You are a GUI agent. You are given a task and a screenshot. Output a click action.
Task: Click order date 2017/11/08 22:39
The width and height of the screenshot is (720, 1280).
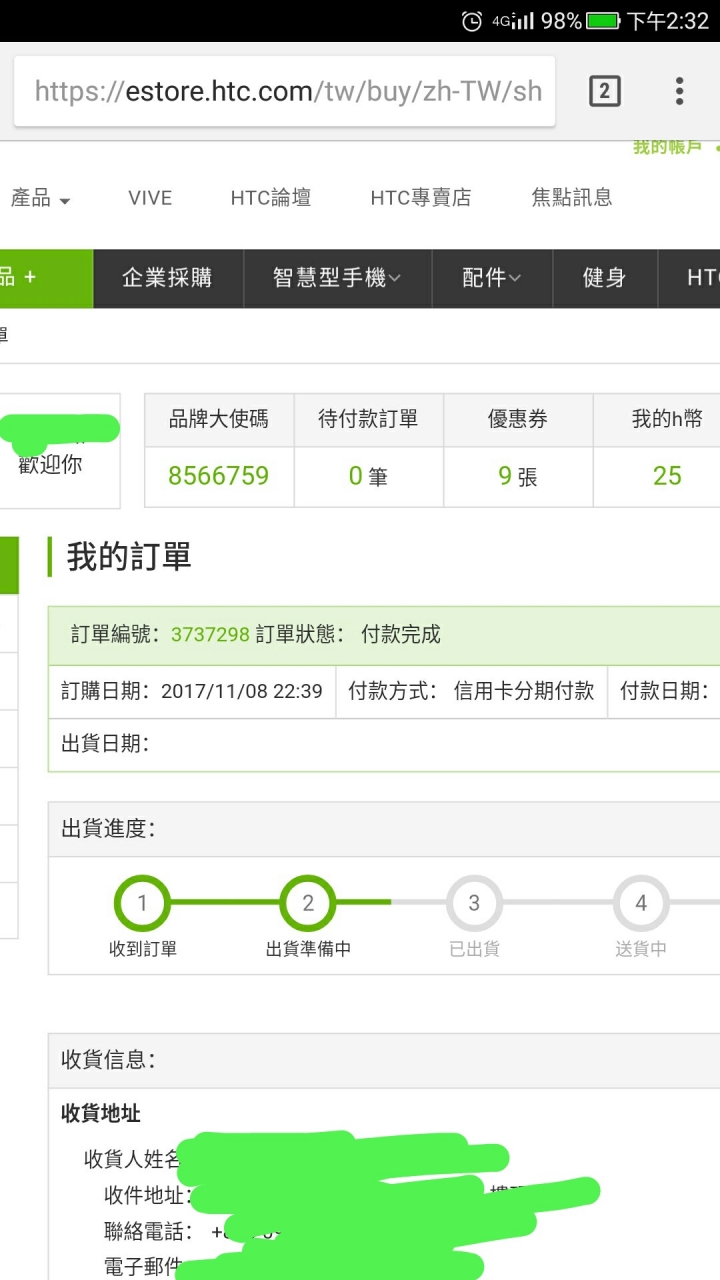coord(242,691)
